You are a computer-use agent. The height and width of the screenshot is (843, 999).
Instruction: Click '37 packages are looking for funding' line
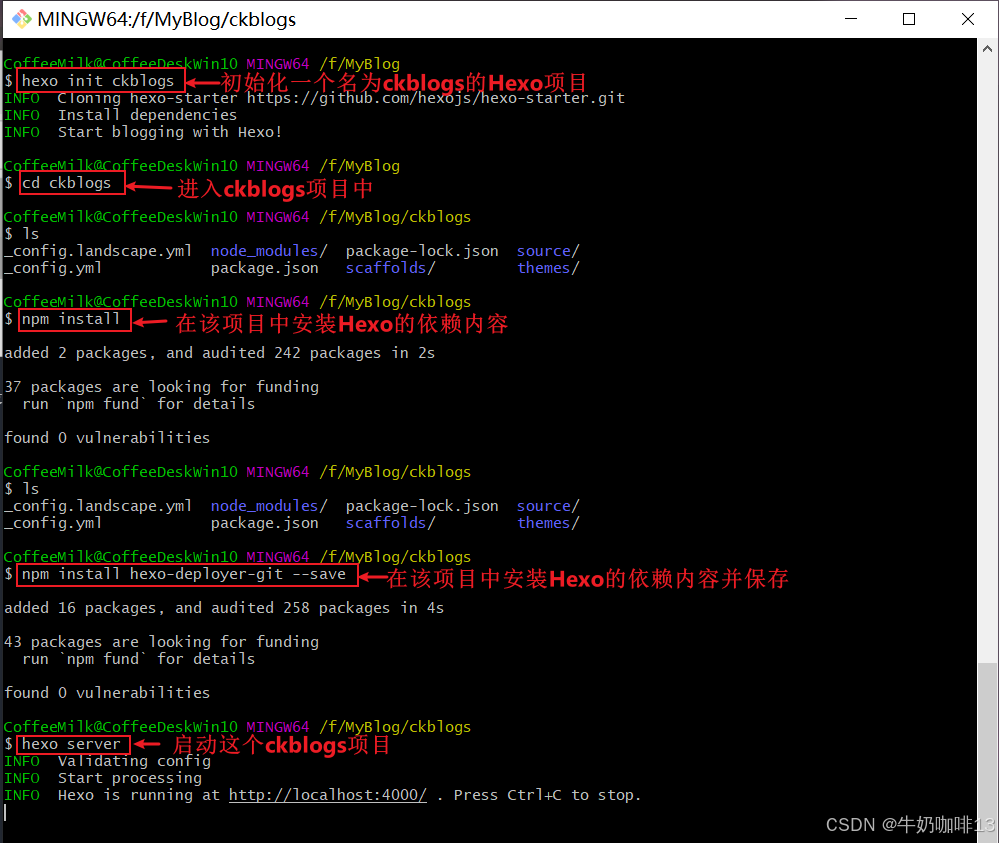click(x=162, y=387)
